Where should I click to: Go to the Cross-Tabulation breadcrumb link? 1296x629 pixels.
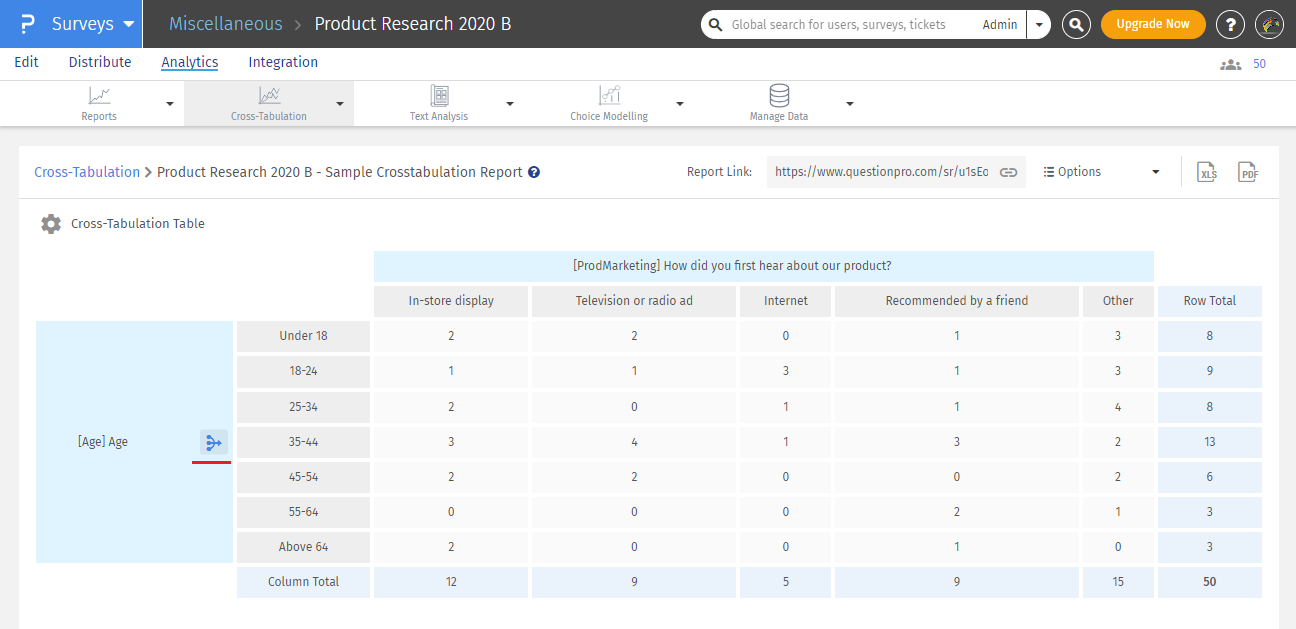[87, 172]
